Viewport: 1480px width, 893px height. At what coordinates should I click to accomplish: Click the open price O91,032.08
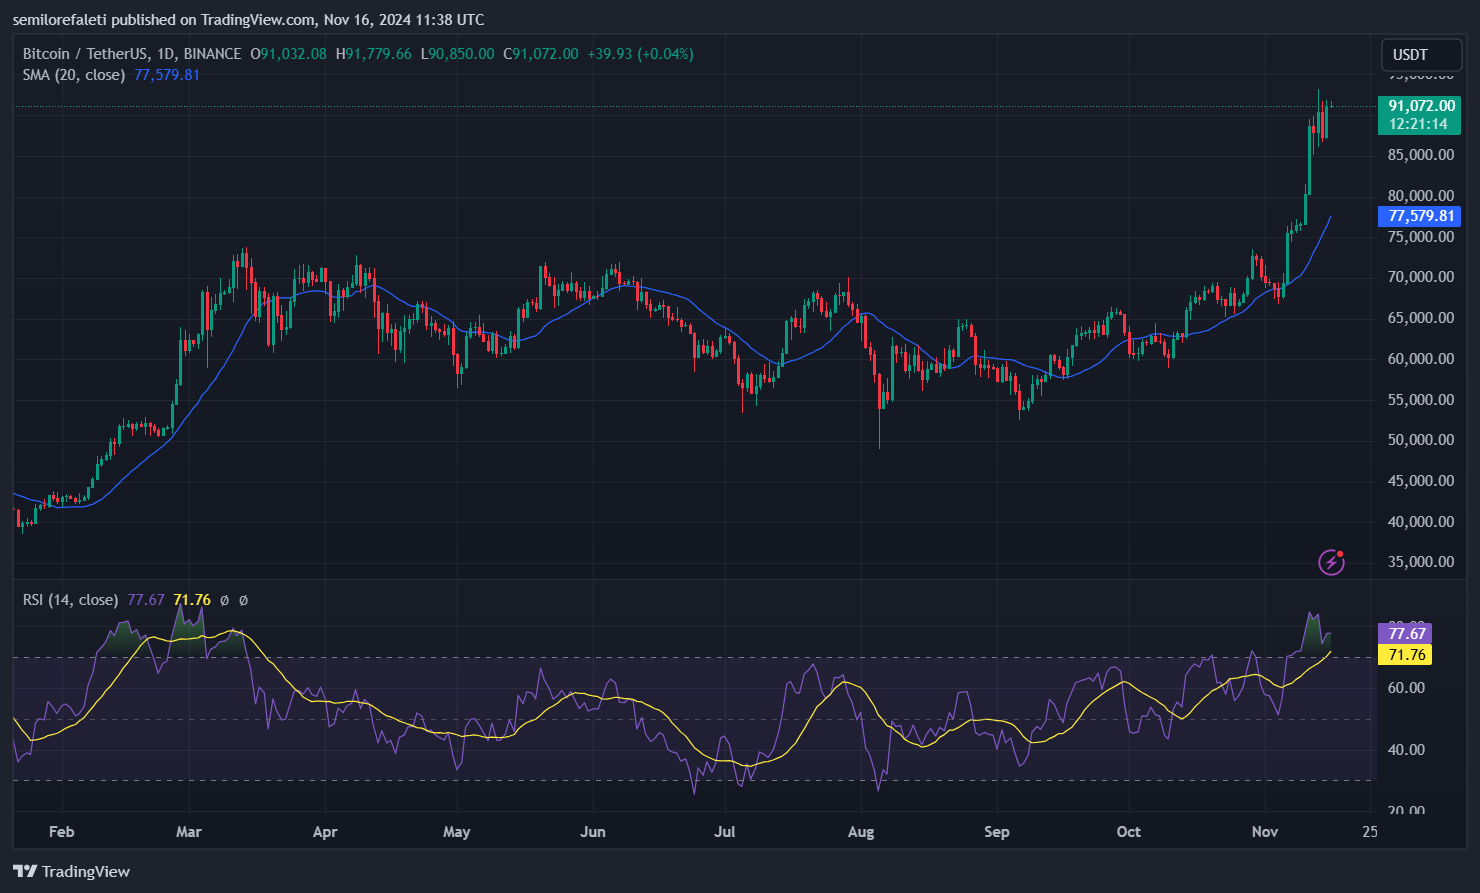click(288, 54)
